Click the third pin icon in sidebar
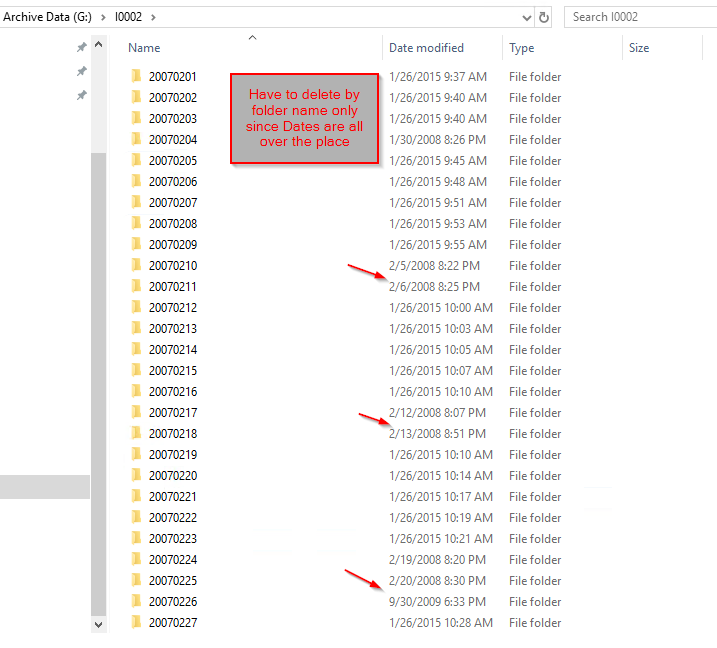 pos(81,96)
